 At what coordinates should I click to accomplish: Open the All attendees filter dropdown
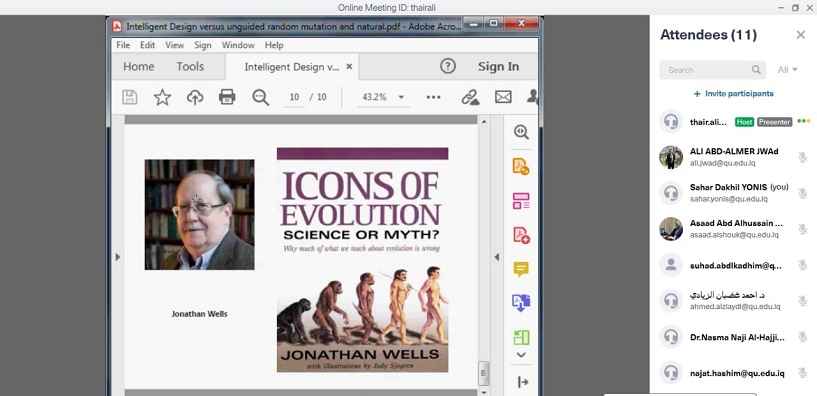click(x=787, y=70)
